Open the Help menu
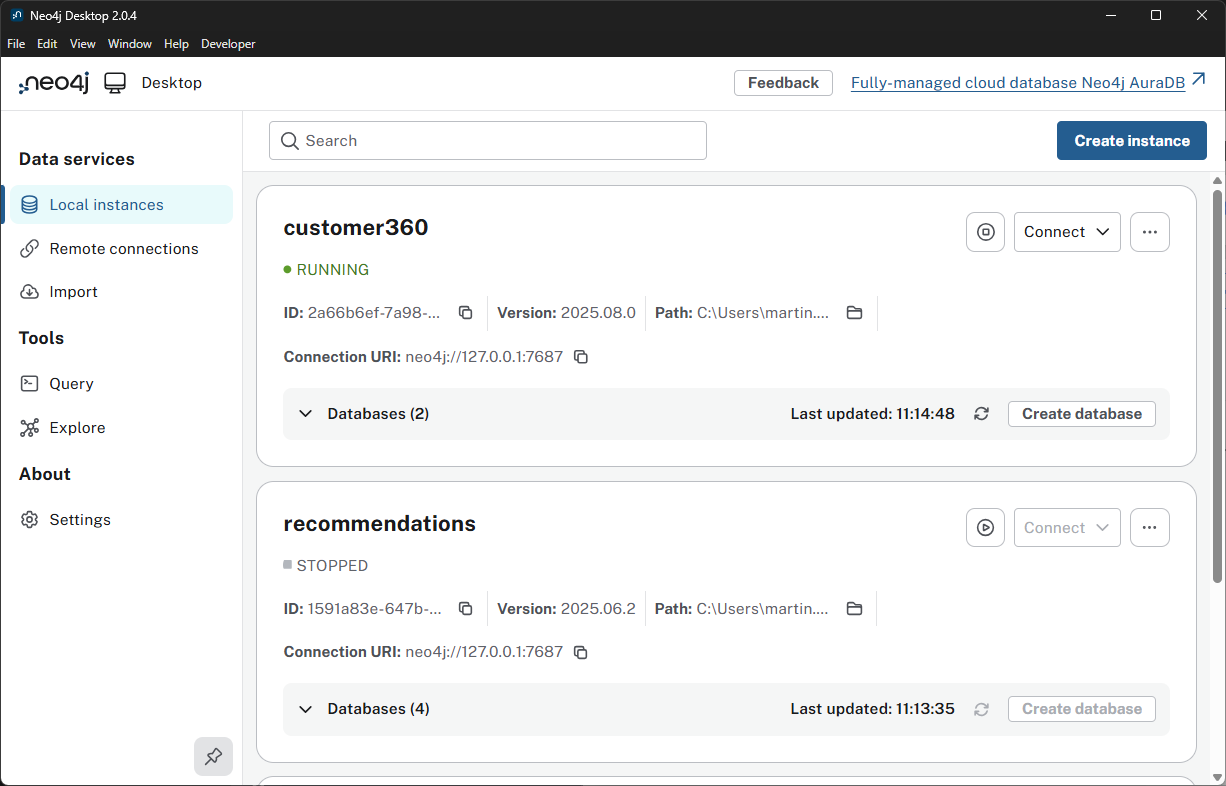1226x786 pixels. 176,44
